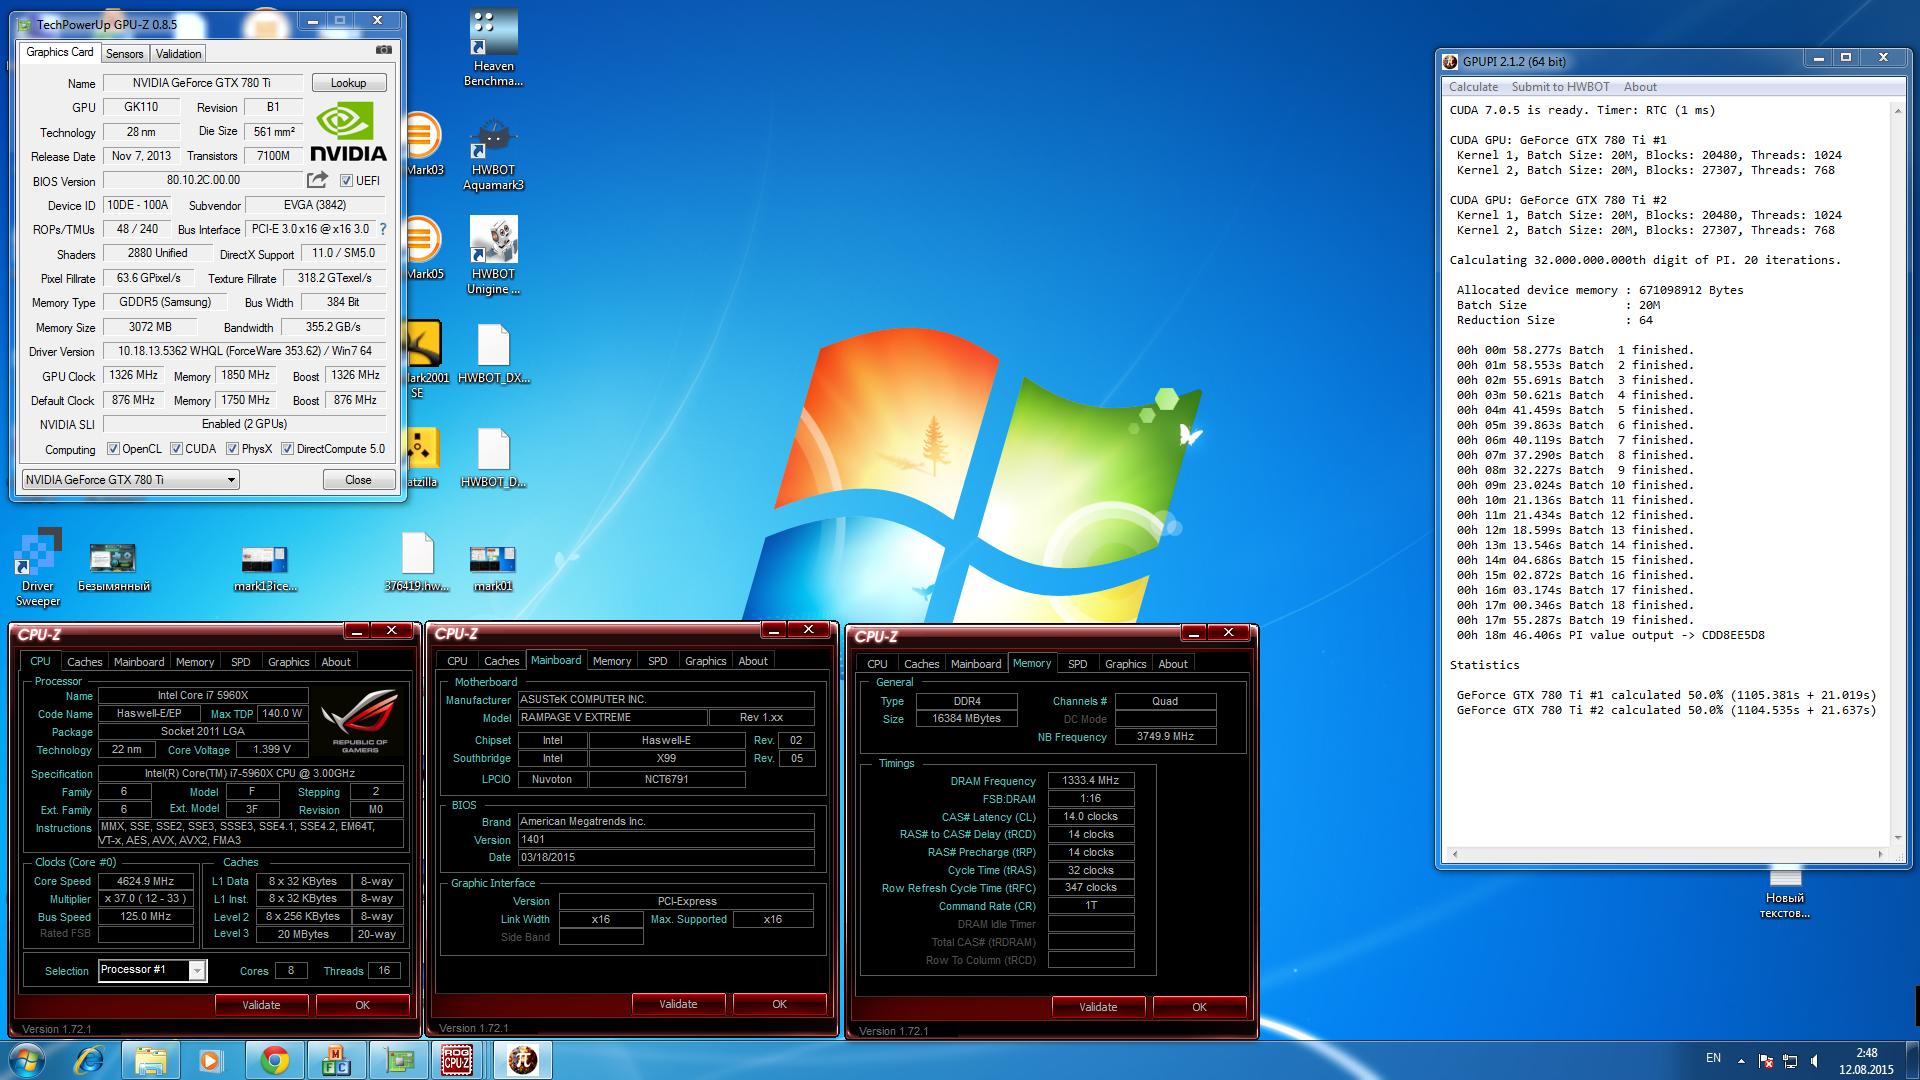
Task: Click the Windows Start button
Action: [27, 1060]
